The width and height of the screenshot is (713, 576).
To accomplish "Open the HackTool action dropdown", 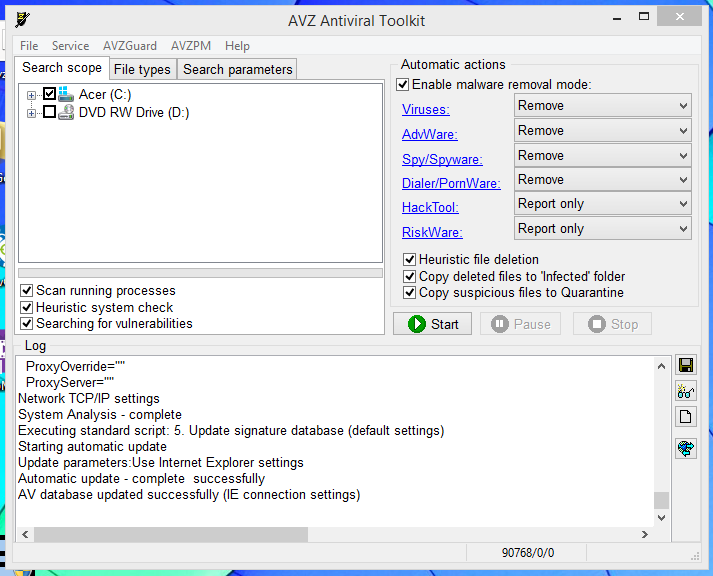I will (x=603, y=204).
